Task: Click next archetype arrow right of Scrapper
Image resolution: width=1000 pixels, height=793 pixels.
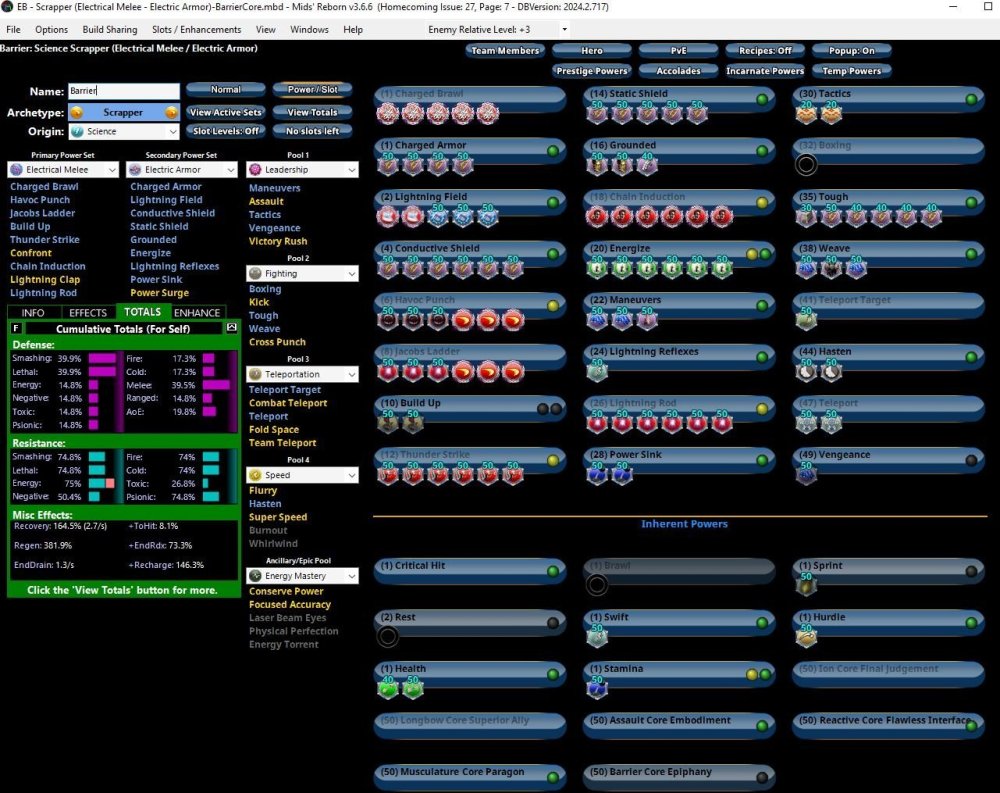Action: [171, 113]
